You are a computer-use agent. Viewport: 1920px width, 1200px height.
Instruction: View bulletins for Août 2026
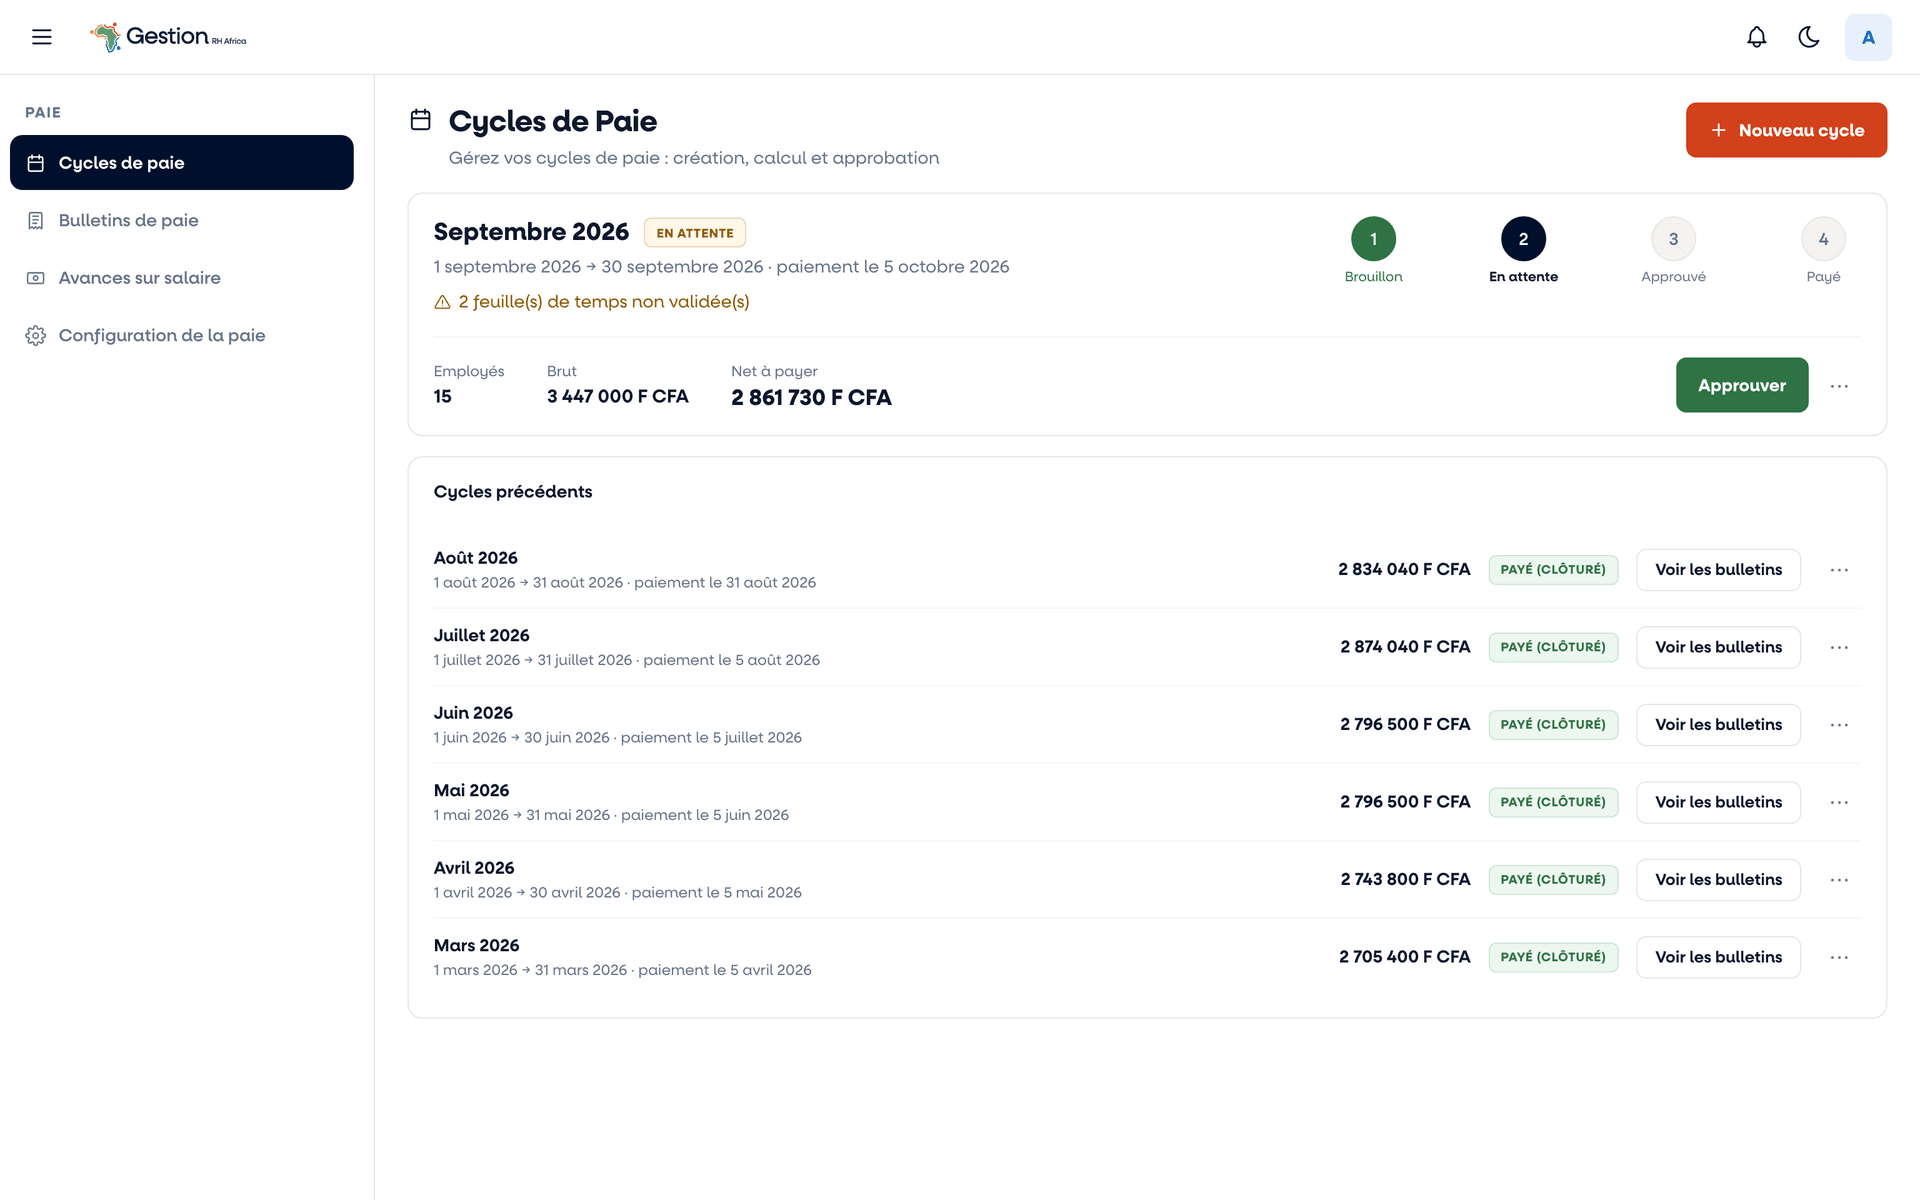coord(1718,570)
